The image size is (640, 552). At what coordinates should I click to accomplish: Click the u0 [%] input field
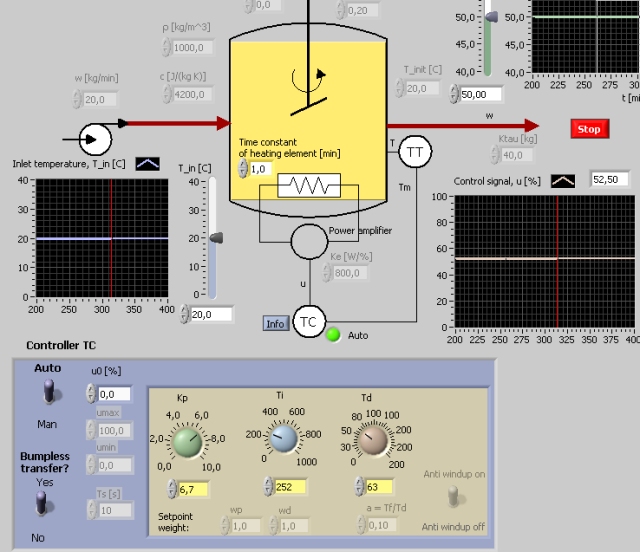click(114, 394)
